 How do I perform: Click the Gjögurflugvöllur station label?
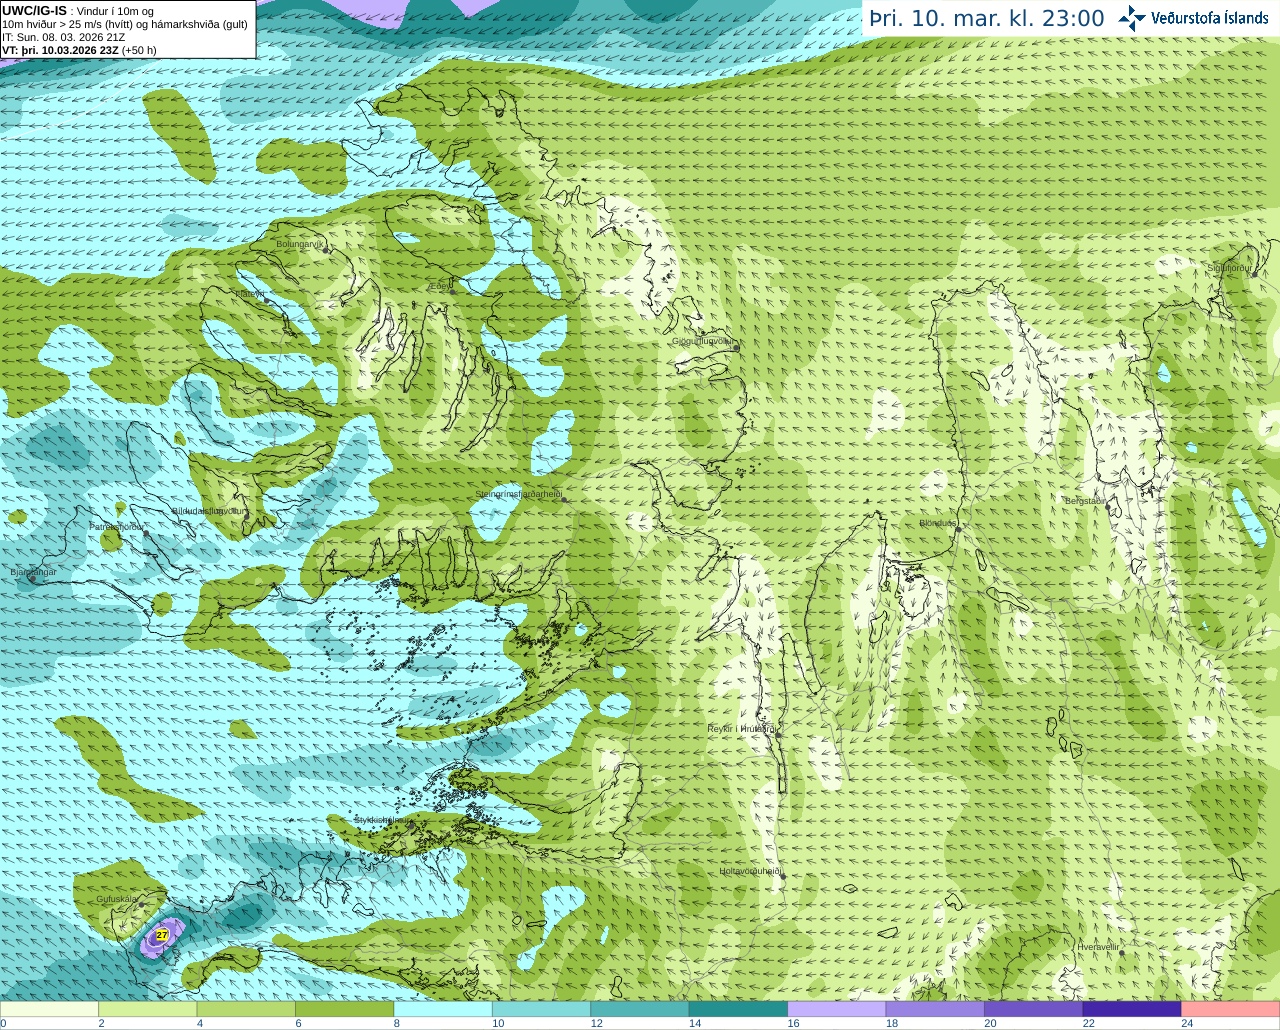coord(703,341)
